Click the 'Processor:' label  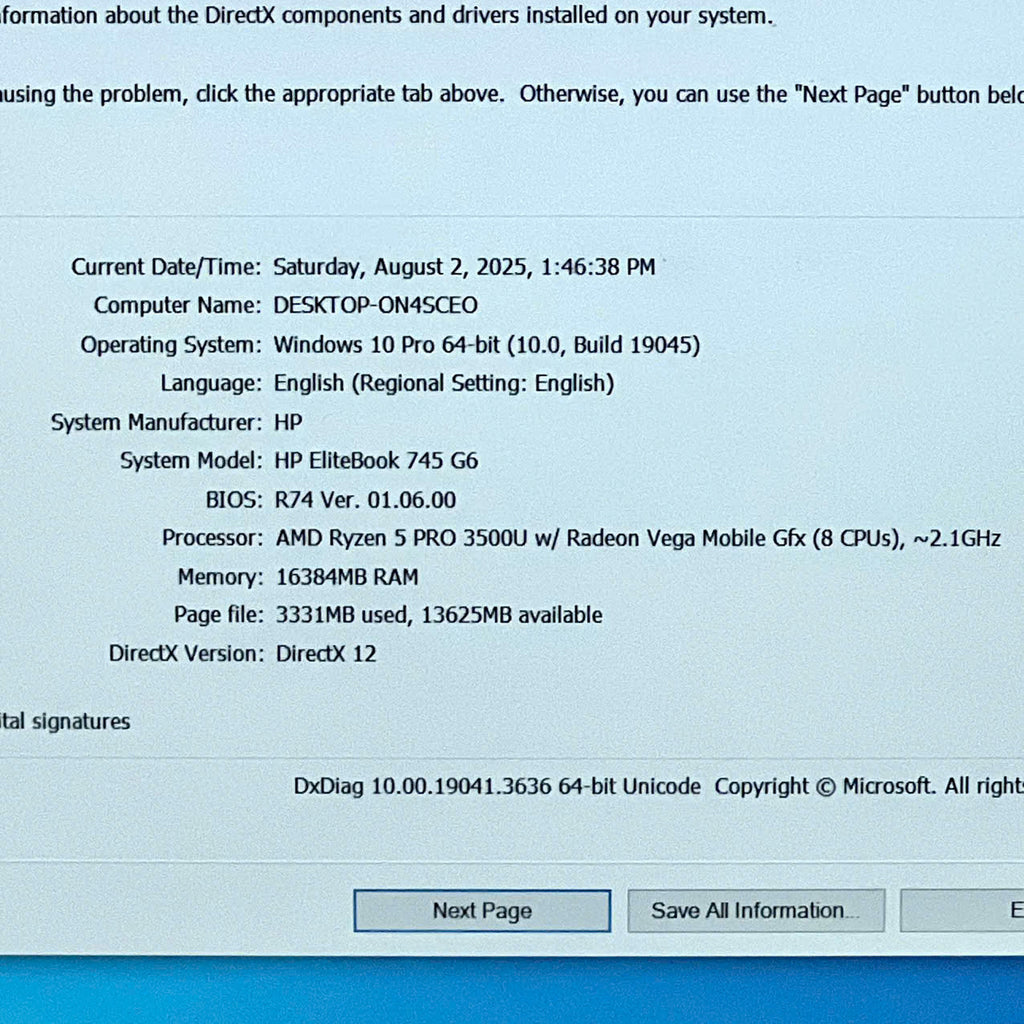coord(212,538)
